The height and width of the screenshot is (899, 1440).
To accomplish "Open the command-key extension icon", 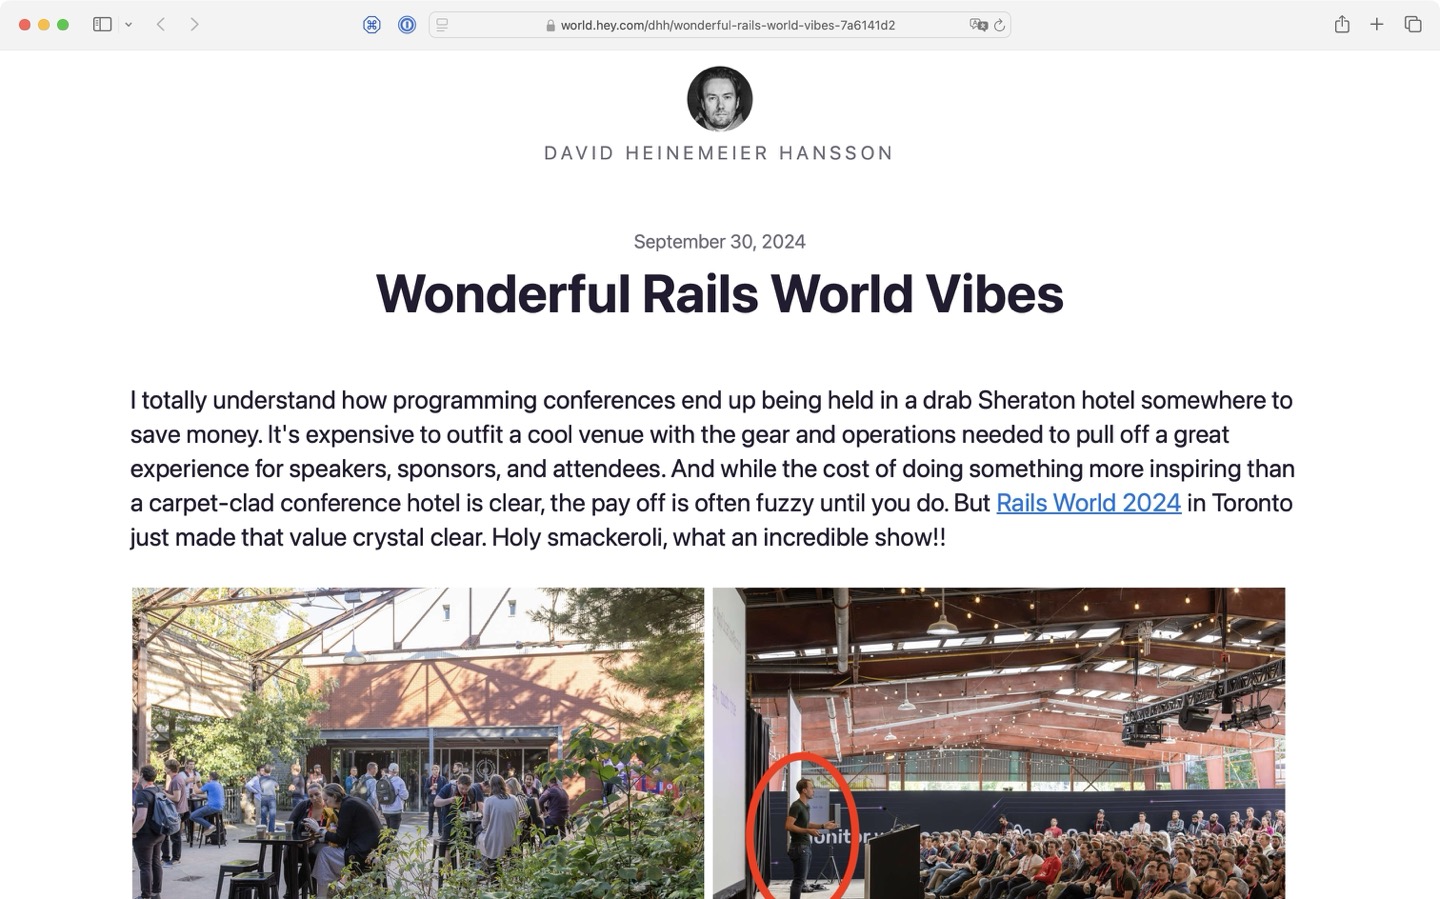I will tap(372, 25).
